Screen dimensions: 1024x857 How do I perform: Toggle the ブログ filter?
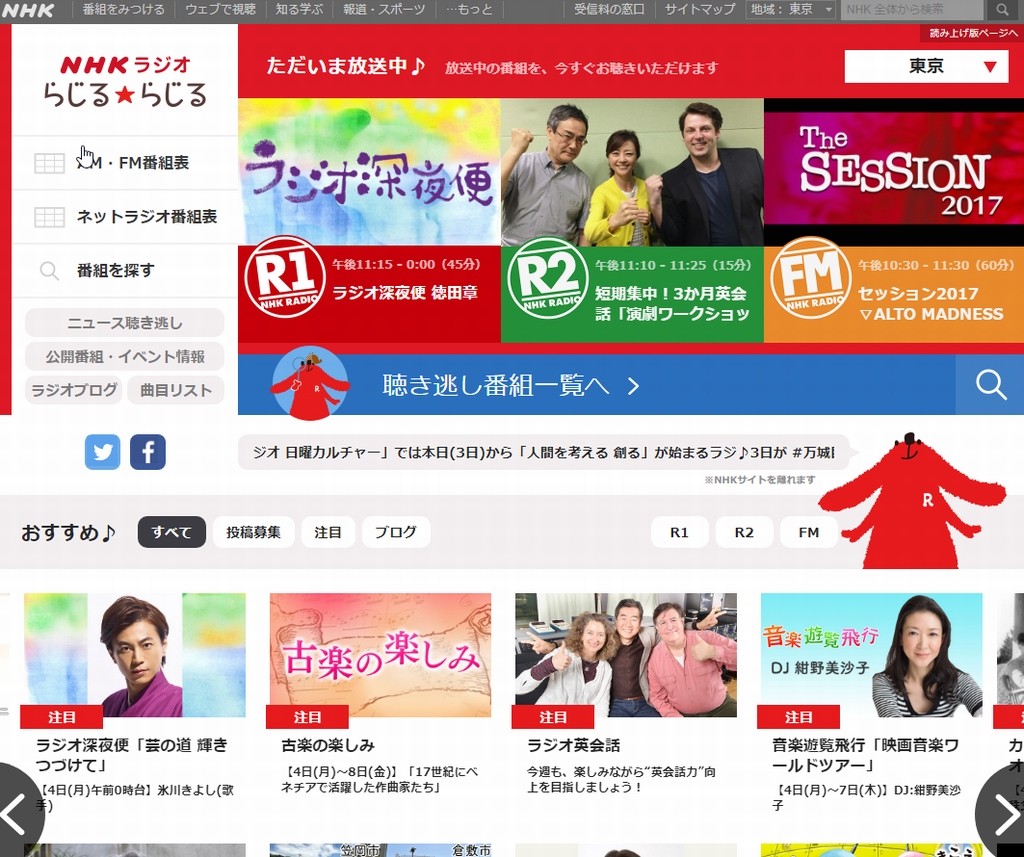tap(396, 532)
